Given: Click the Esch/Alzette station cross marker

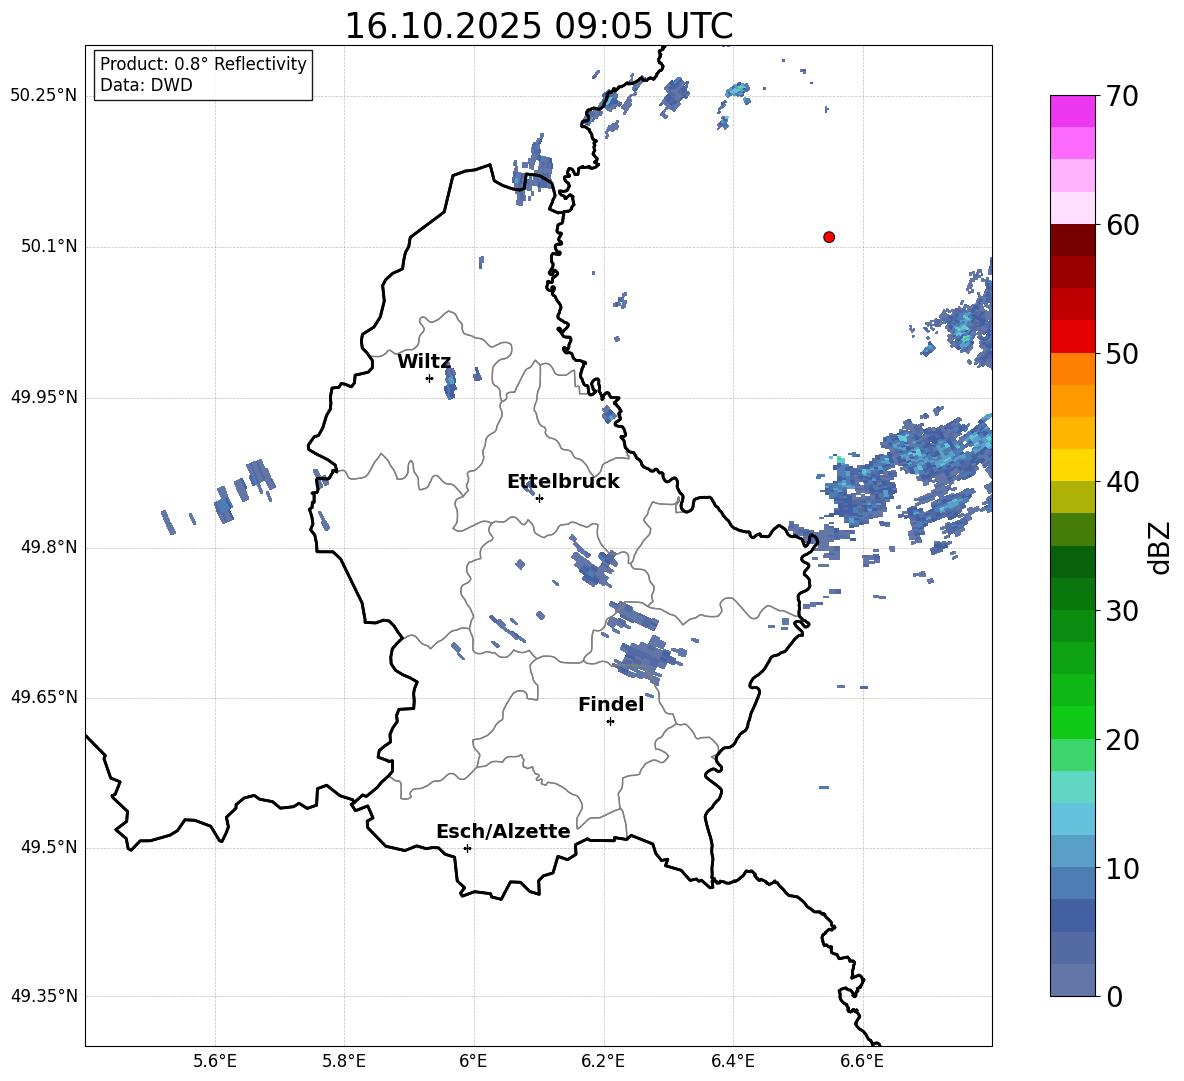Looking at the screenshot, I should (x=467, y=848).
